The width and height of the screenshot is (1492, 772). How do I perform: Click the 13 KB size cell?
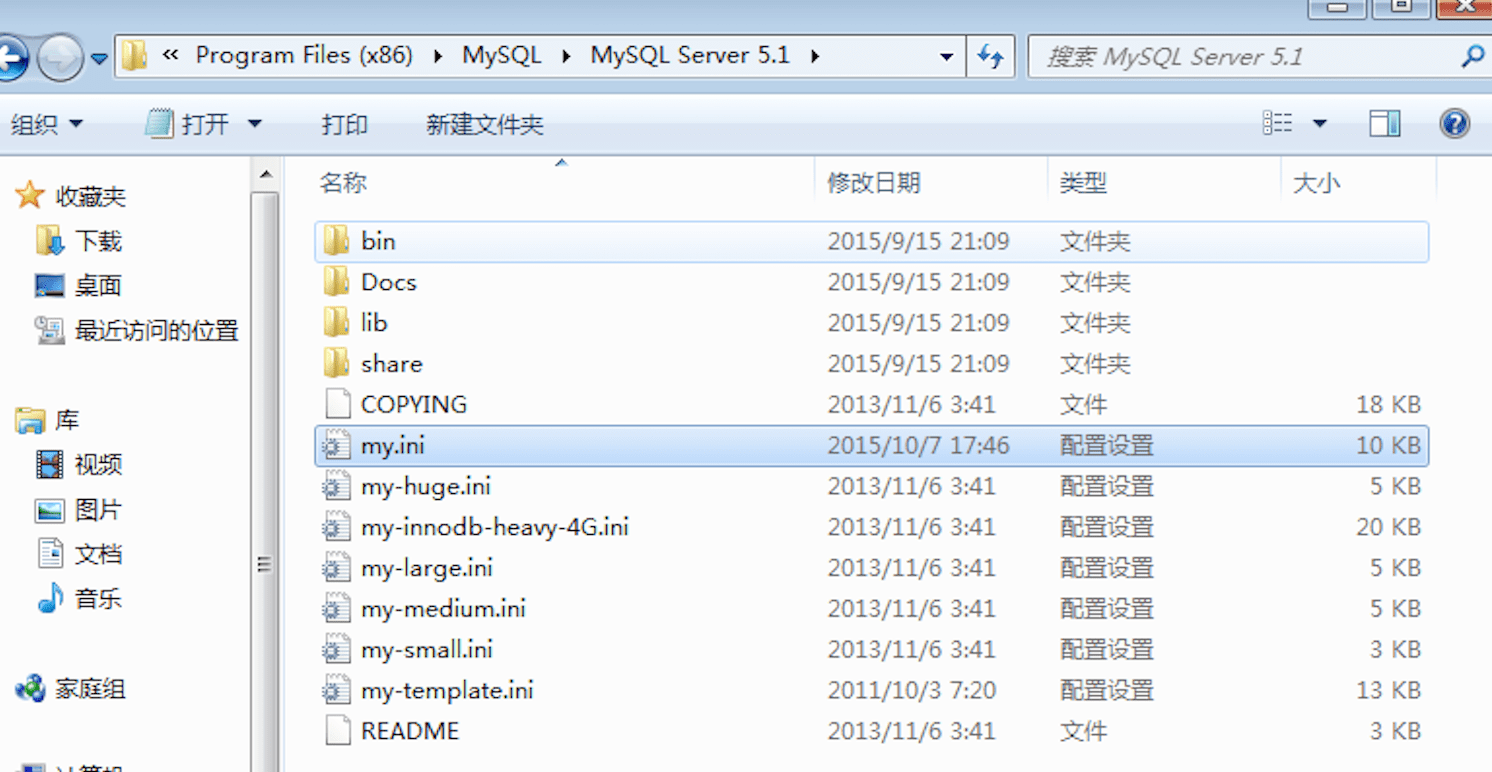(1388, 690)
